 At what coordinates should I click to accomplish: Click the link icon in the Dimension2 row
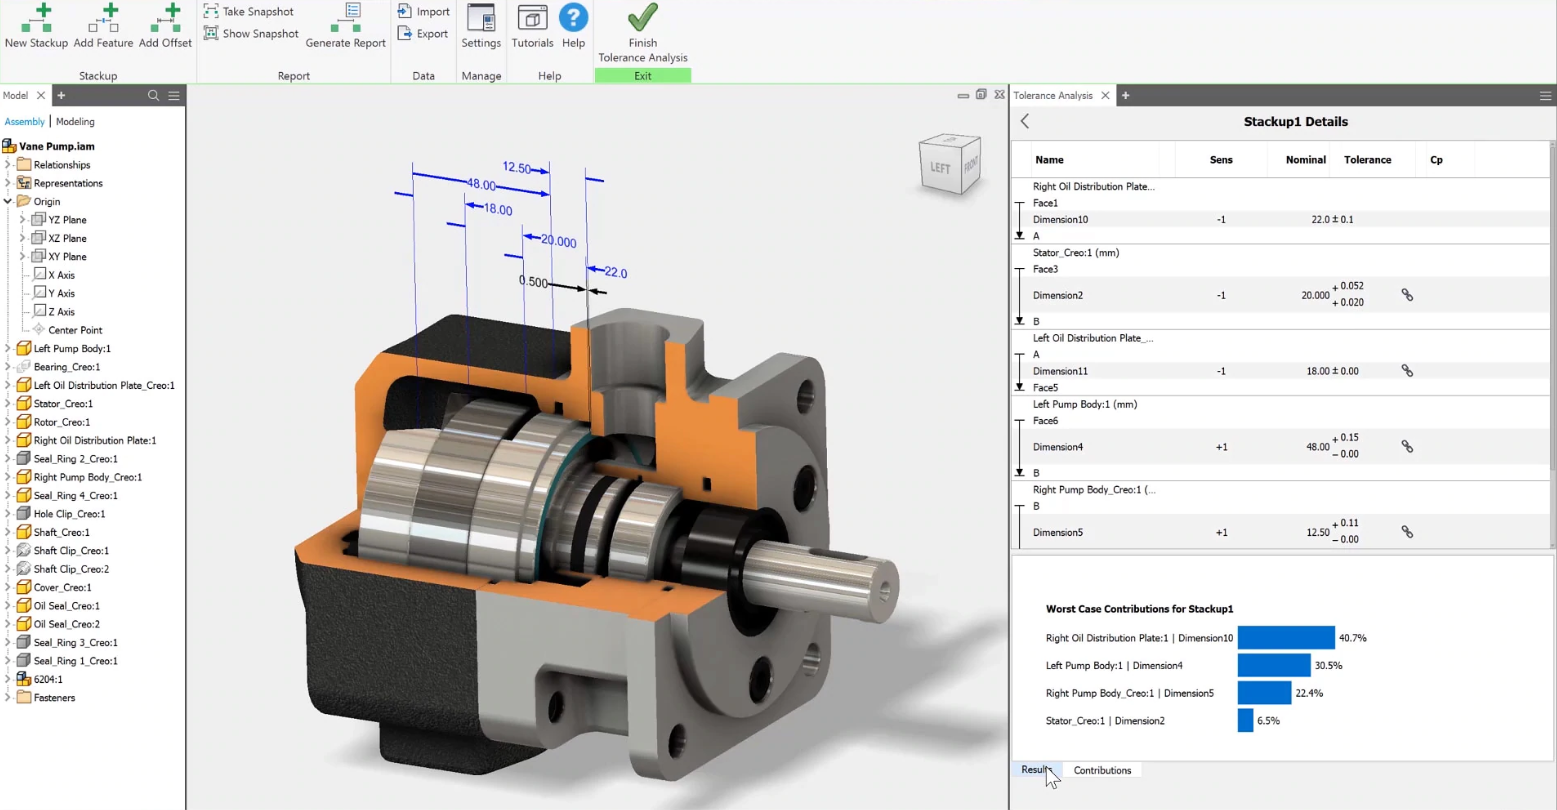tap(1407, 295)
